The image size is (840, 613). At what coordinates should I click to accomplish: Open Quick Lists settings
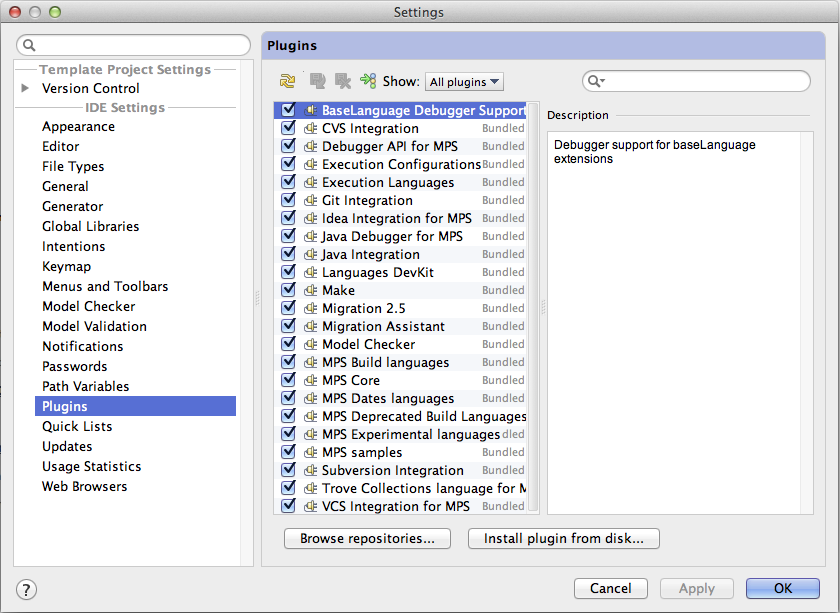click(77, 427)
